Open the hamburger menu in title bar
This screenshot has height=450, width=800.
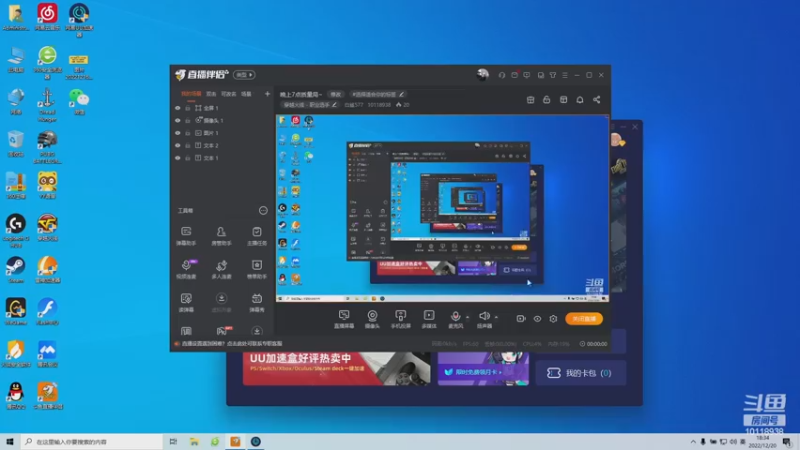(x=565, y=75)
